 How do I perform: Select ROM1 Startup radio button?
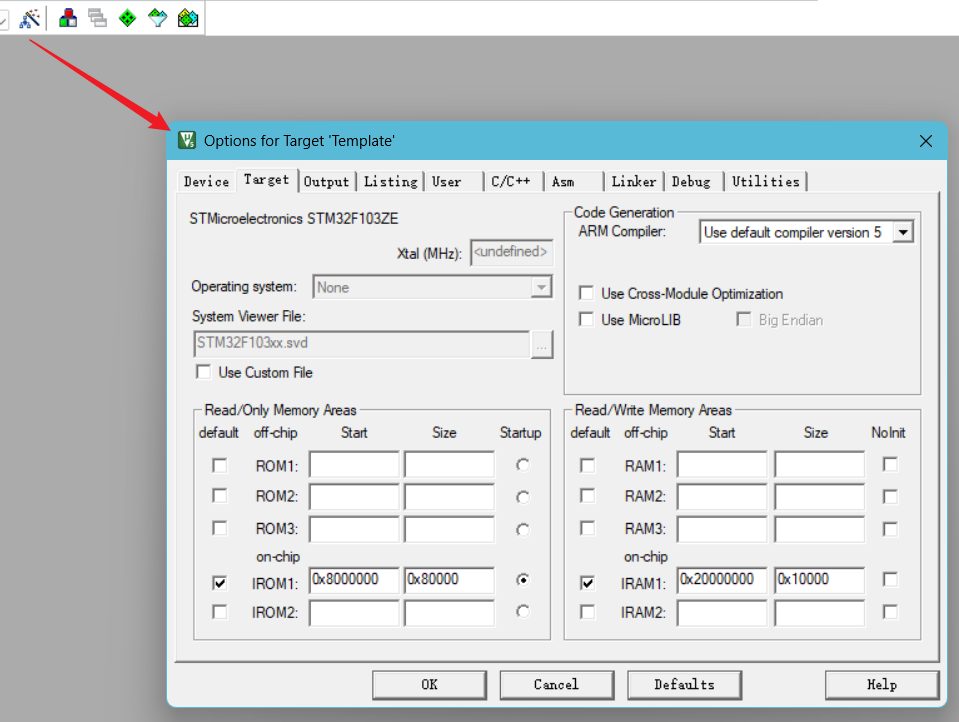tap(522, 466)
